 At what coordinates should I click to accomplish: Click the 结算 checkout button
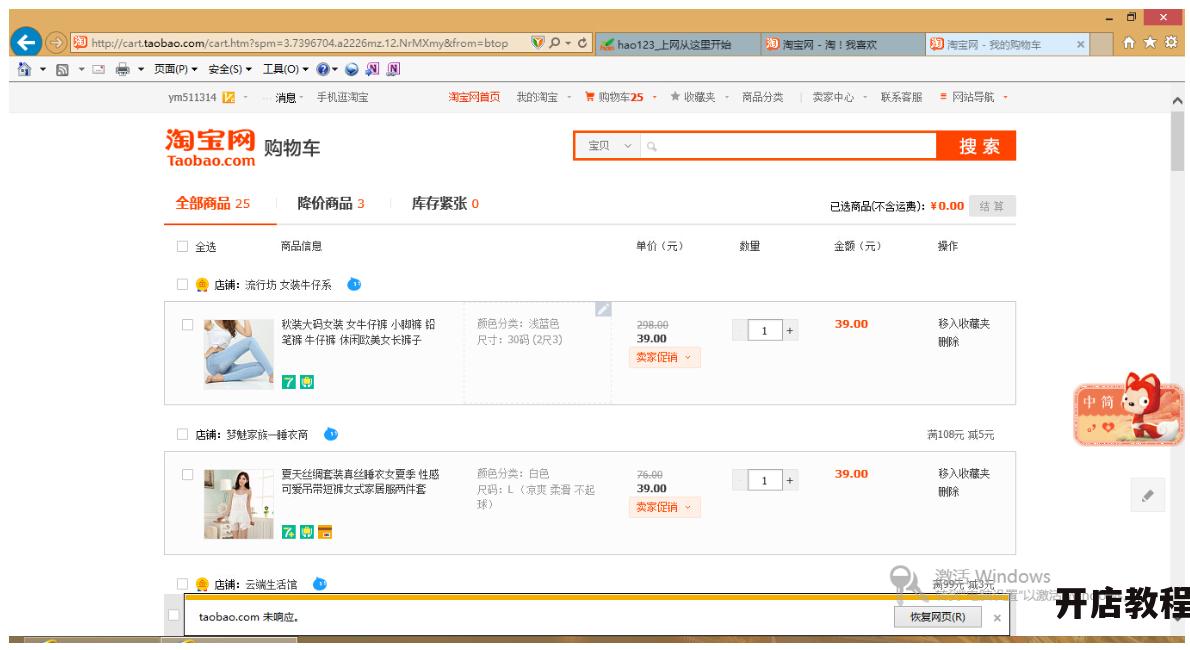(x=992, y=206)
